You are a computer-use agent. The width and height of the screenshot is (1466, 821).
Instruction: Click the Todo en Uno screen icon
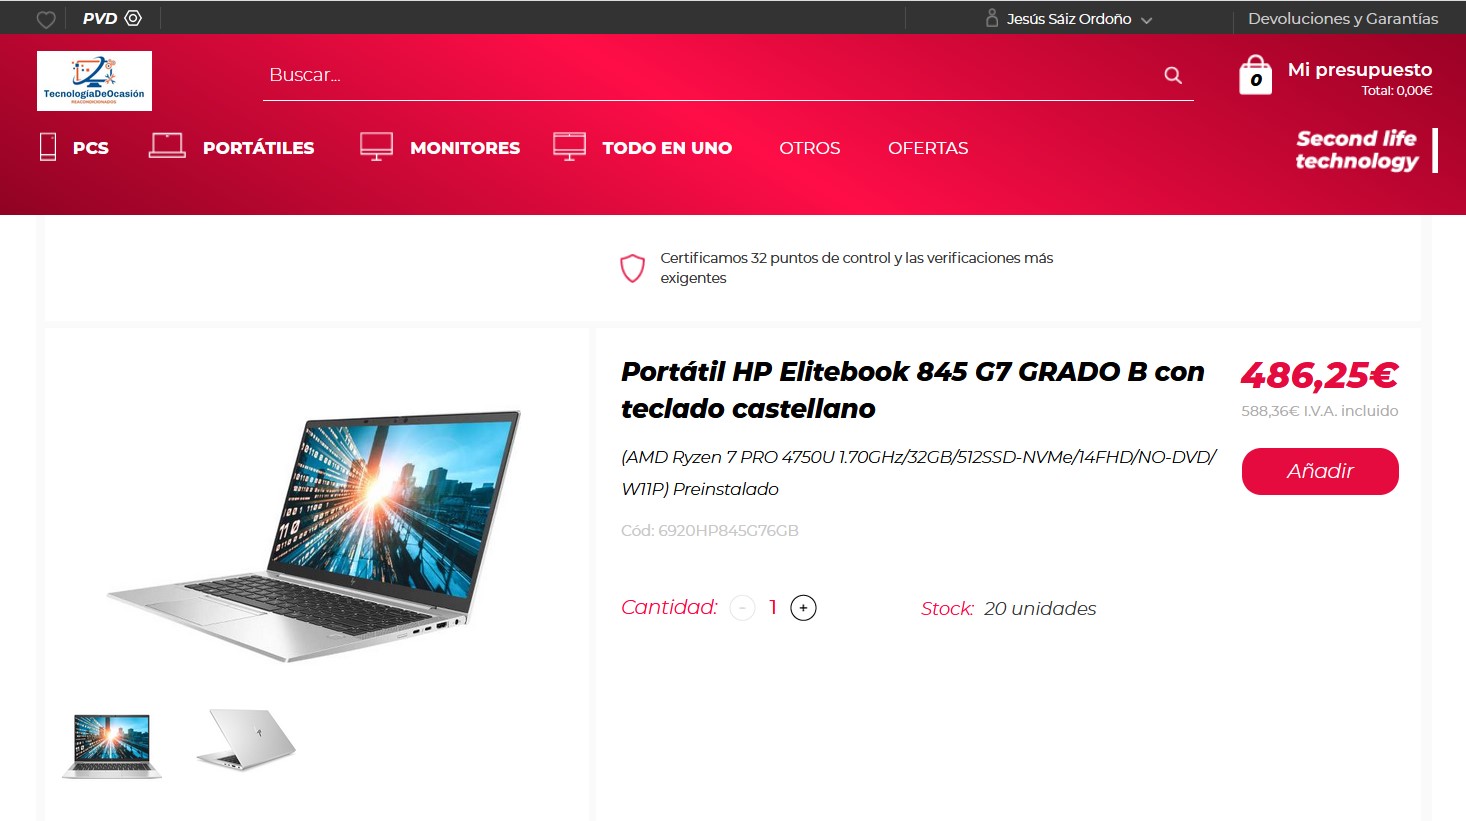point(569,146)
